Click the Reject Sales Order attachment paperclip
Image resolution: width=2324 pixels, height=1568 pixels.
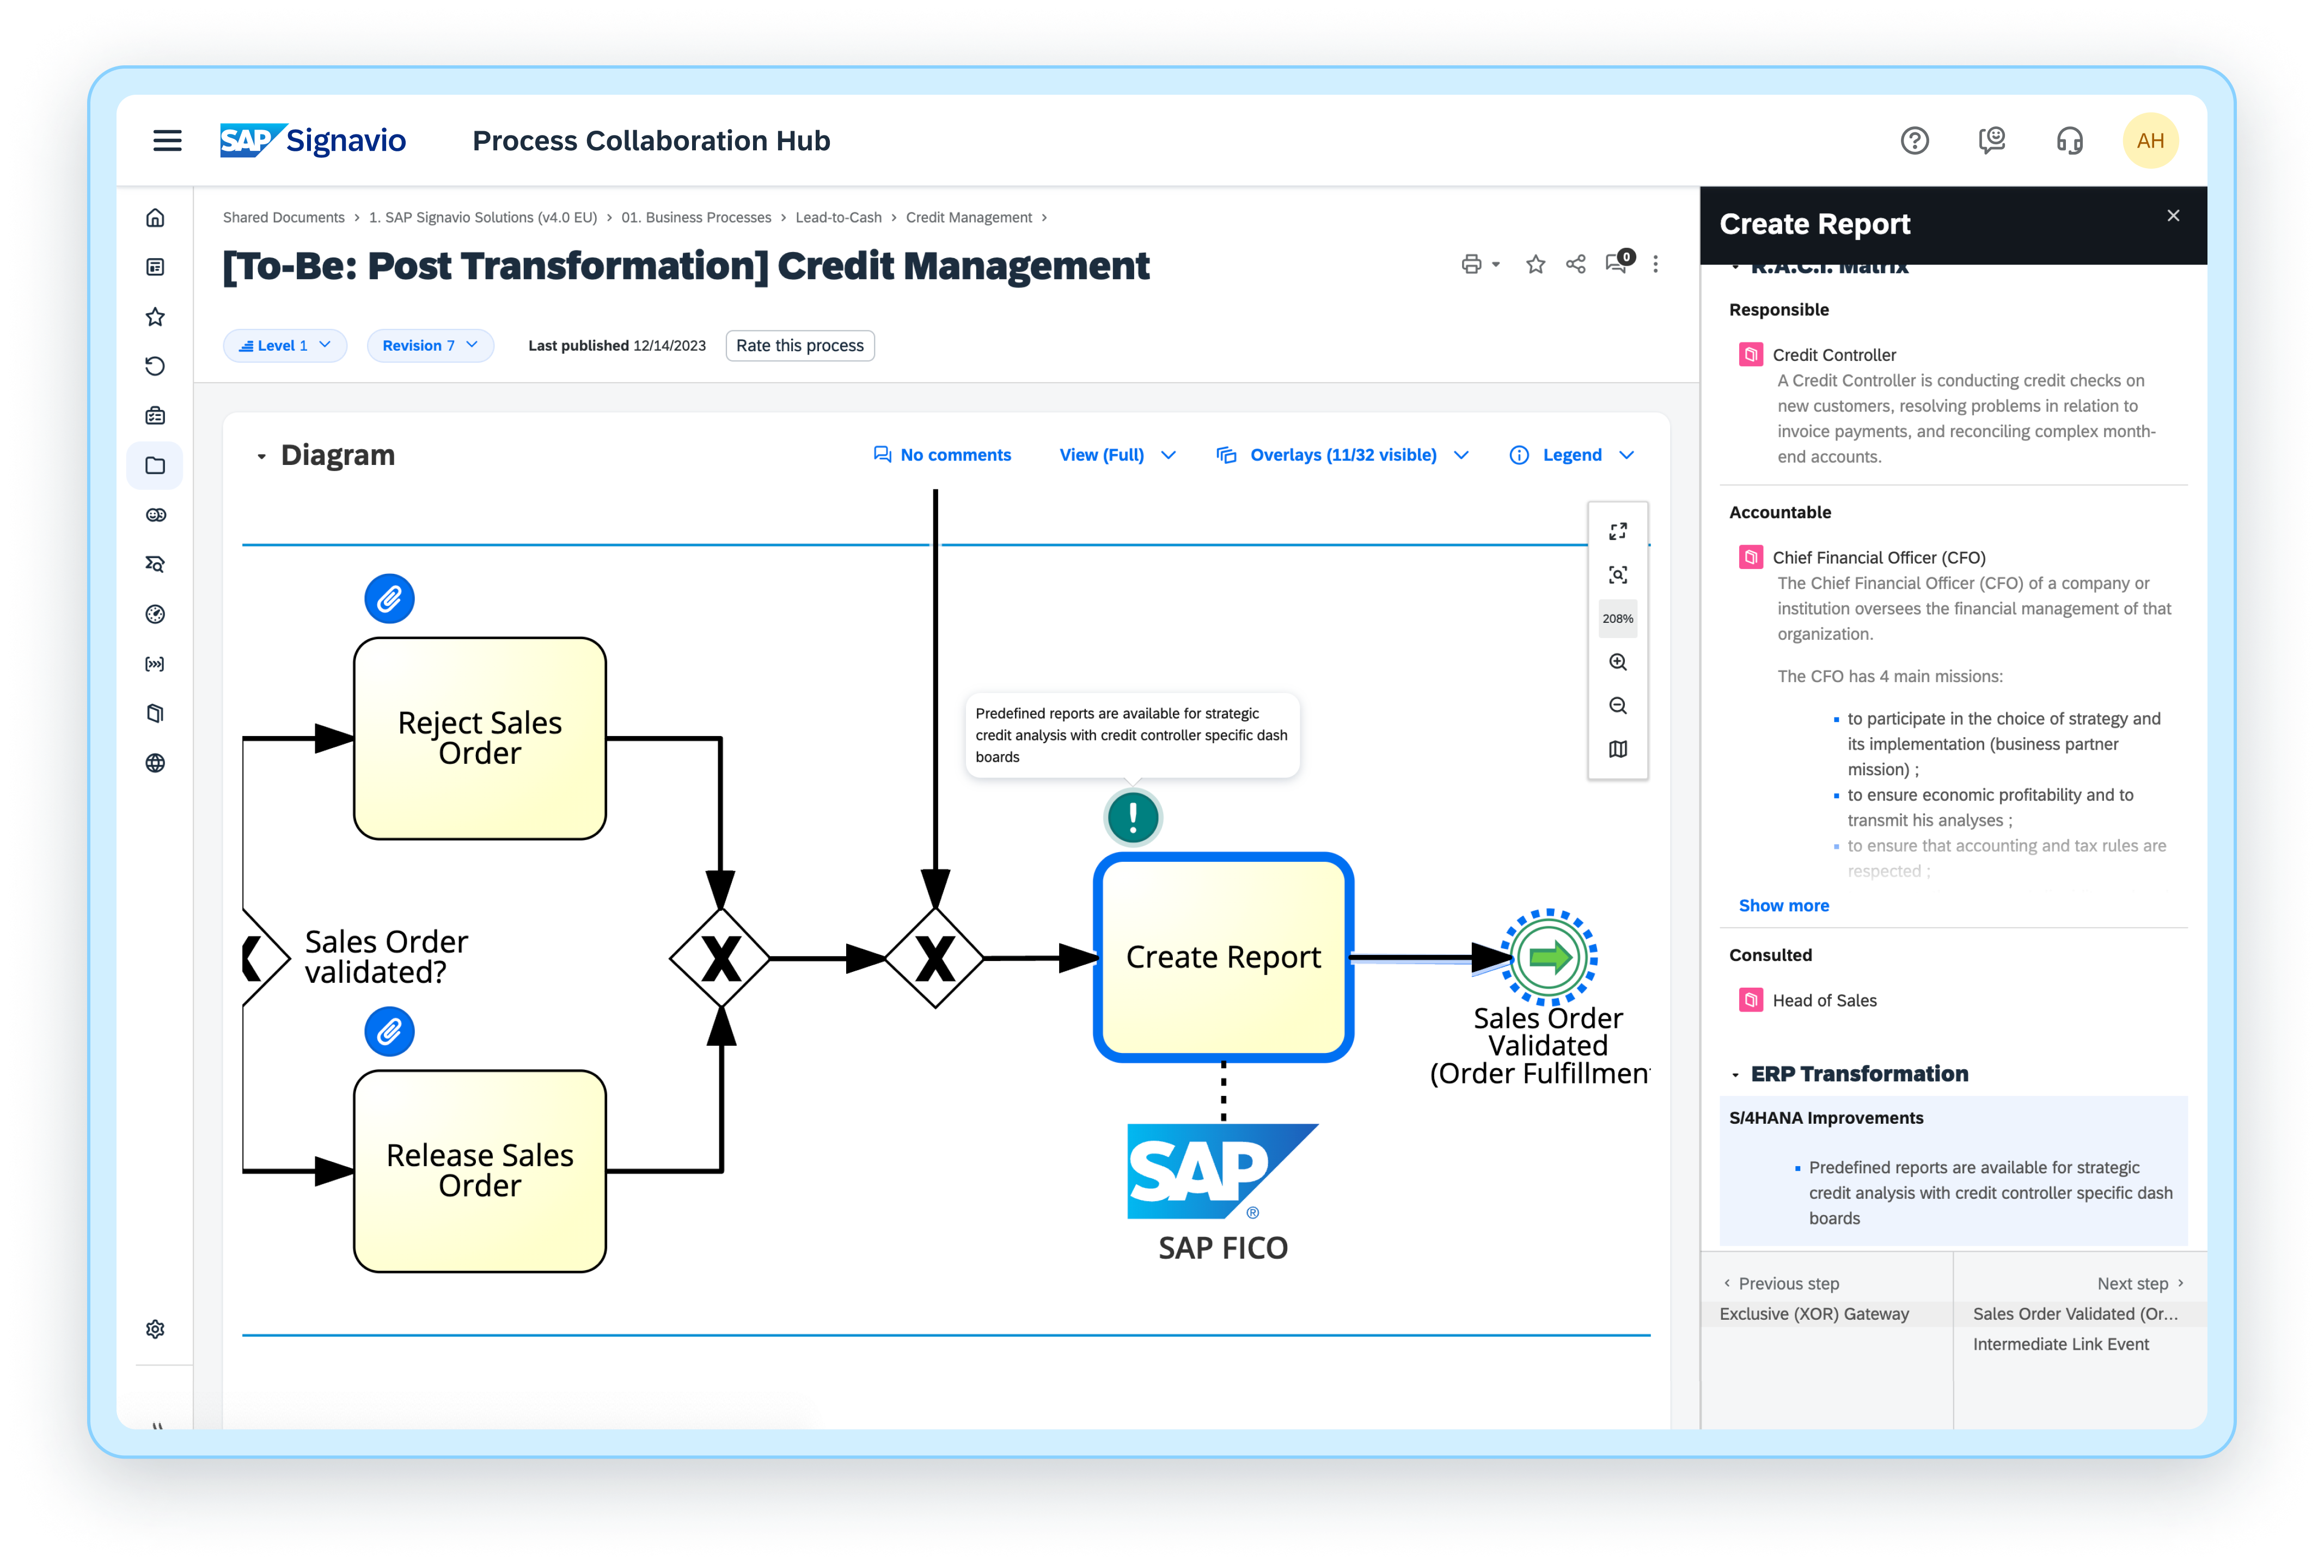(x=389, y=599)
